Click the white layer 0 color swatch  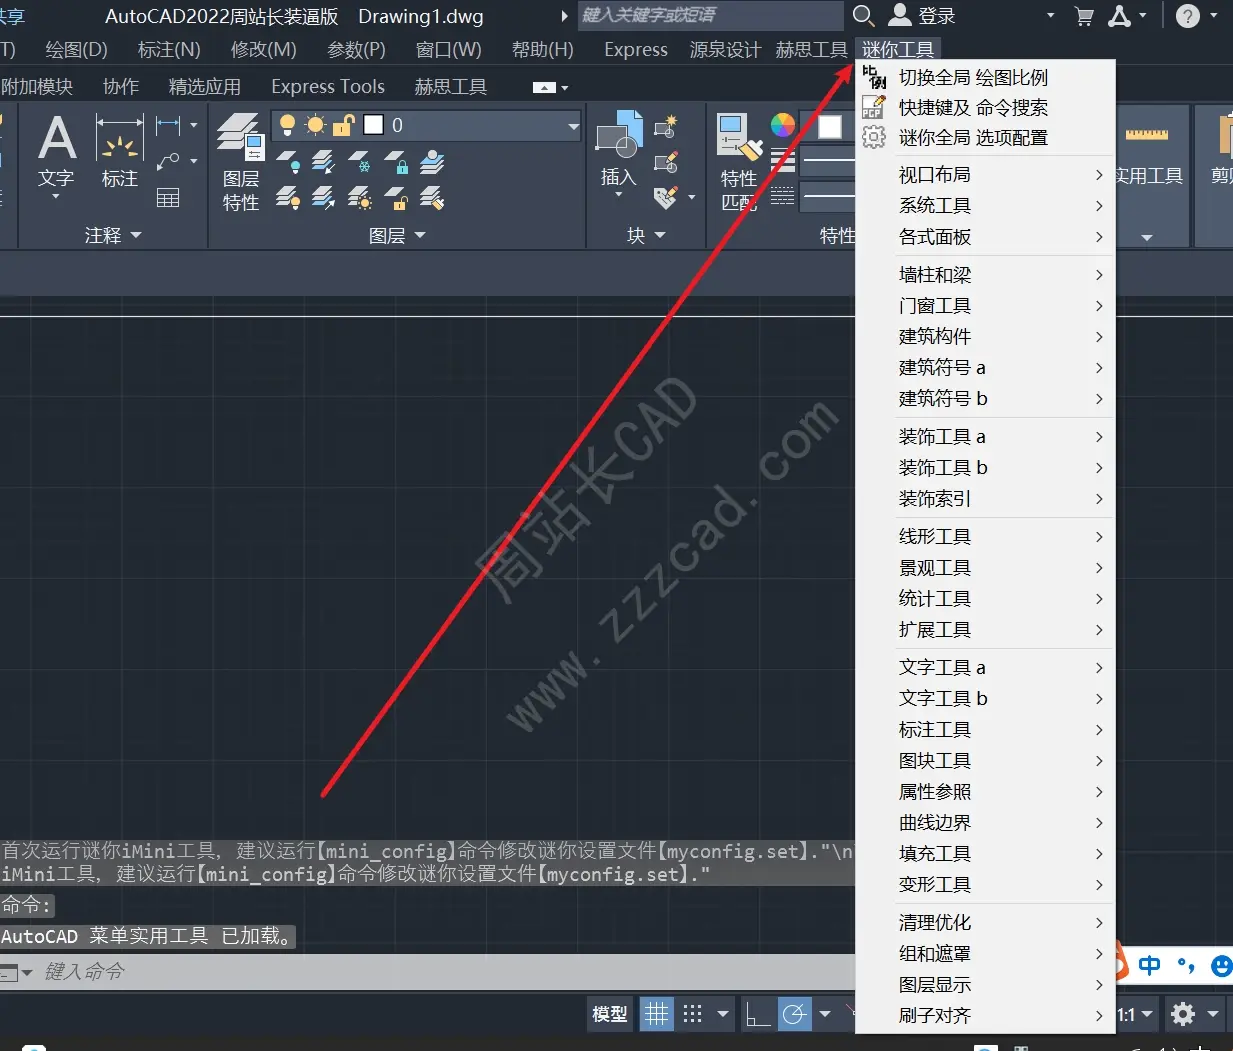point(373,125)
